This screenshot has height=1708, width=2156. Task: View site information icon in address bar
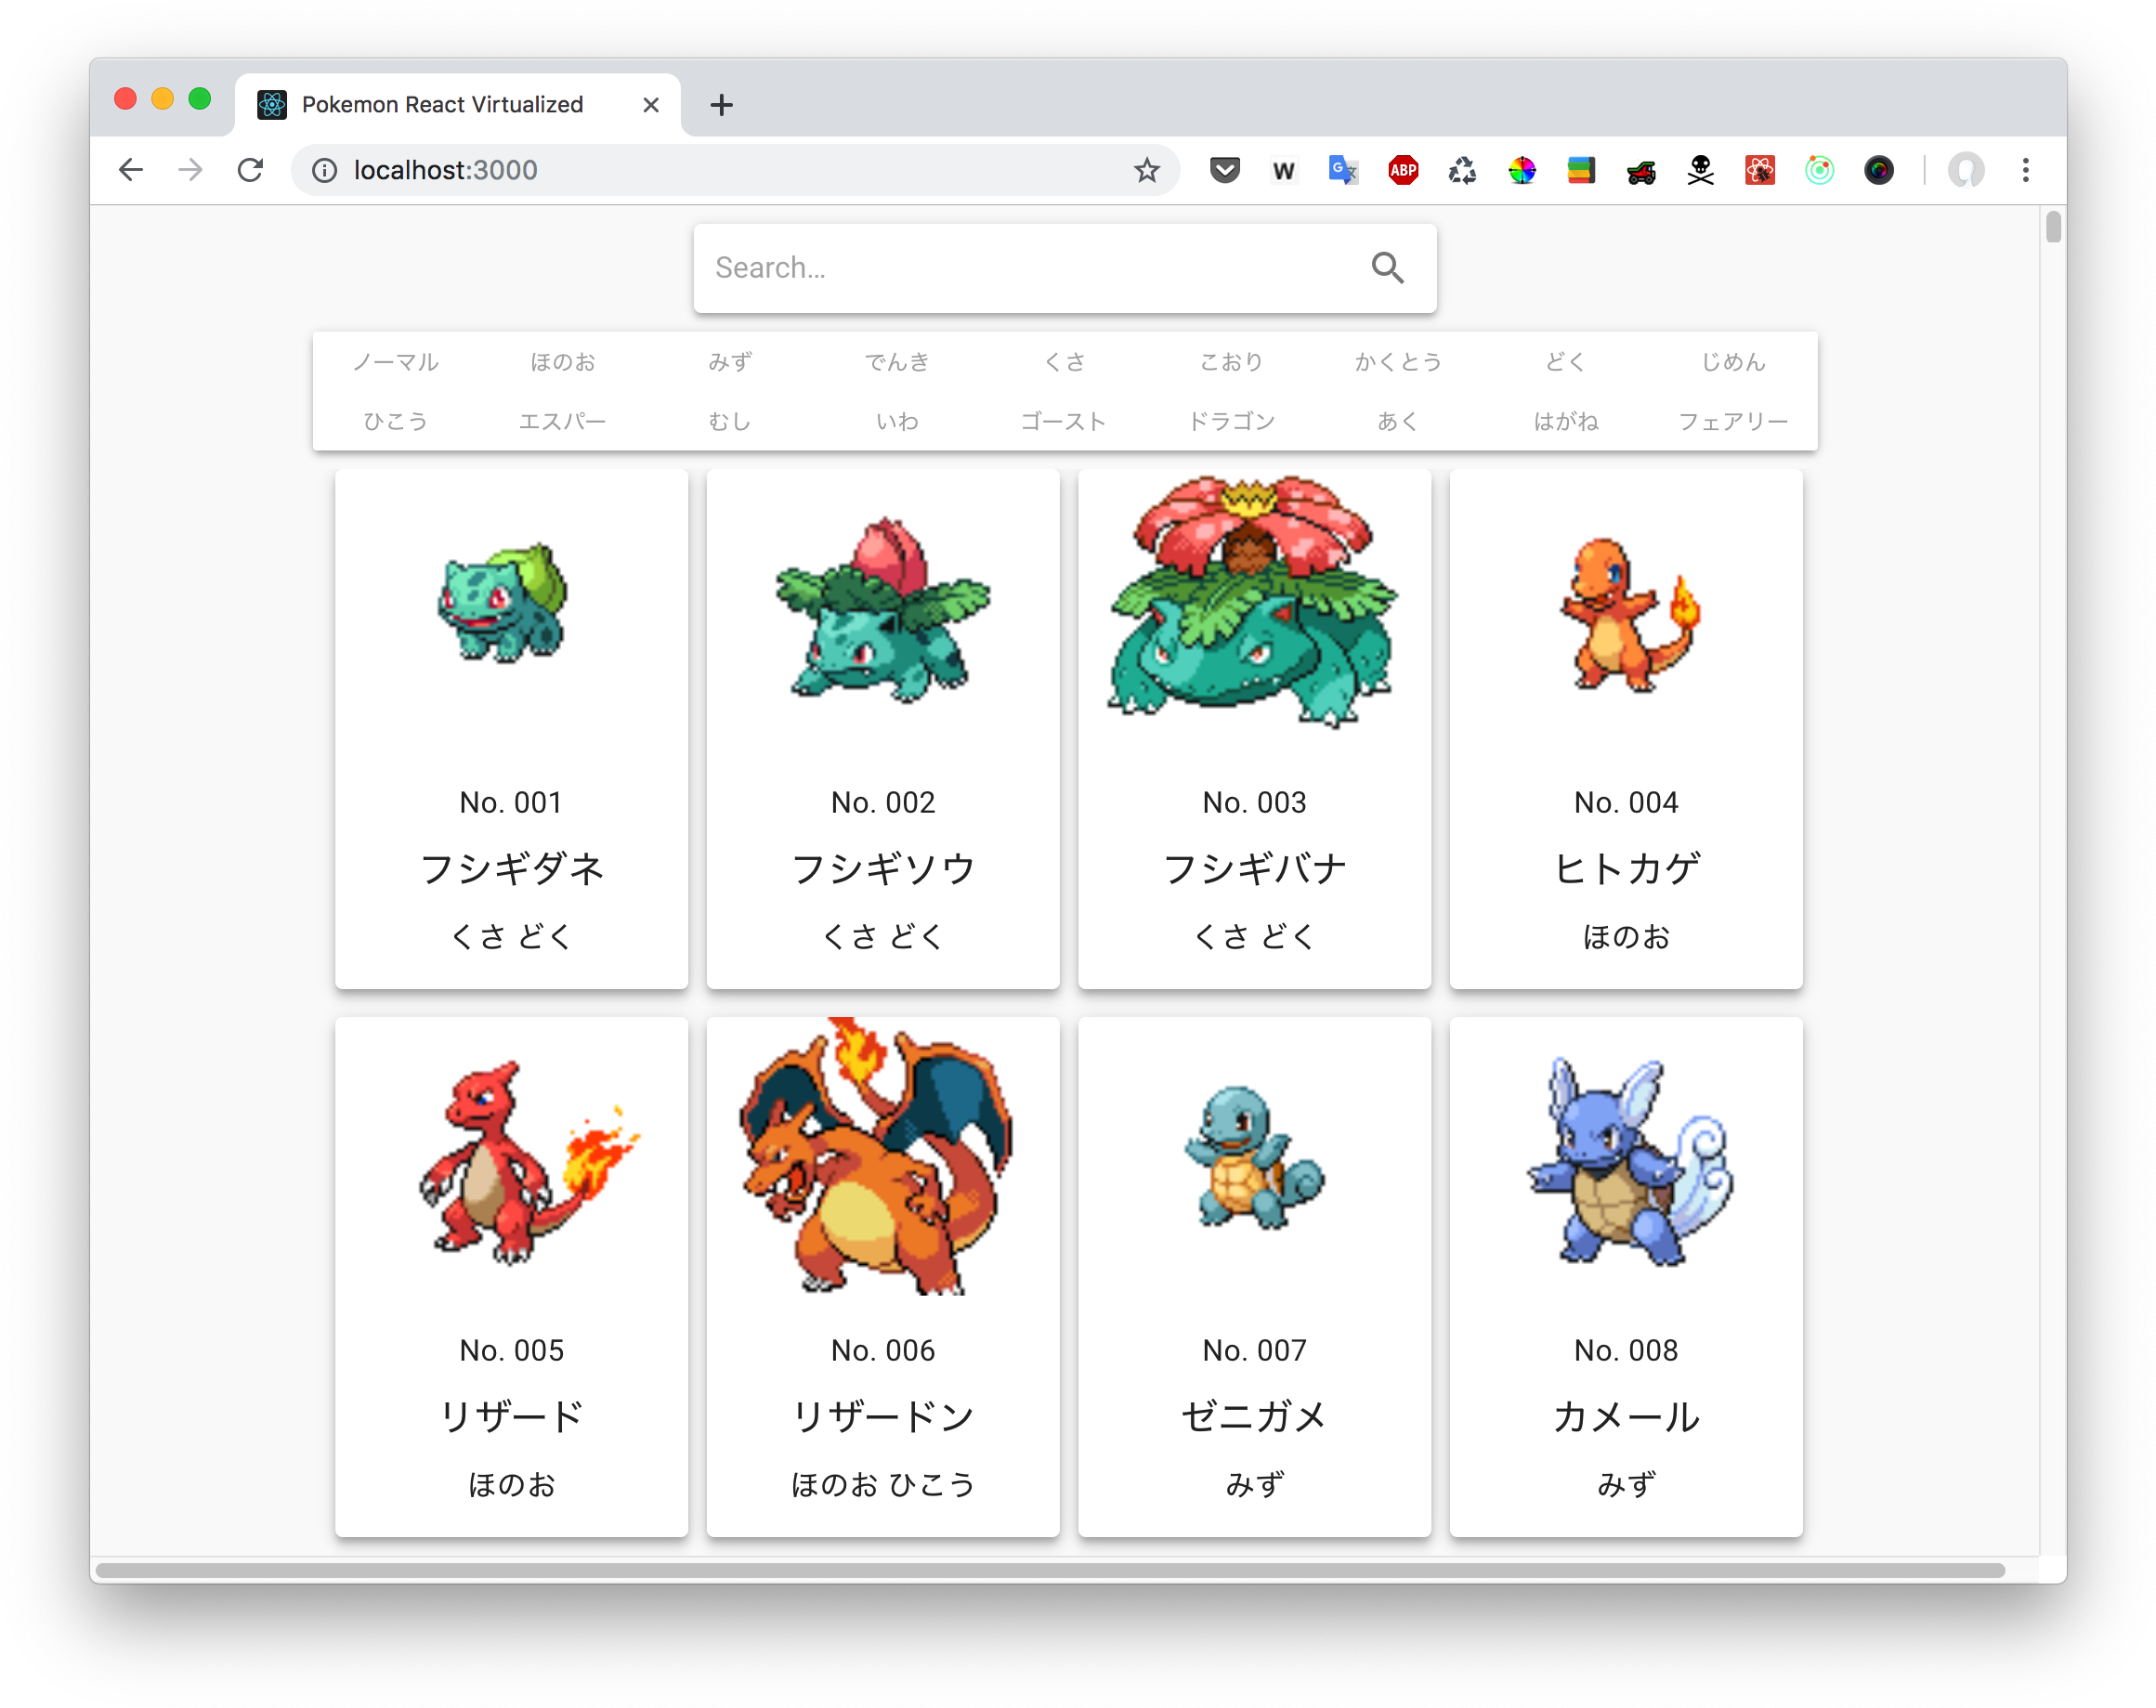(x=324, y=170)
